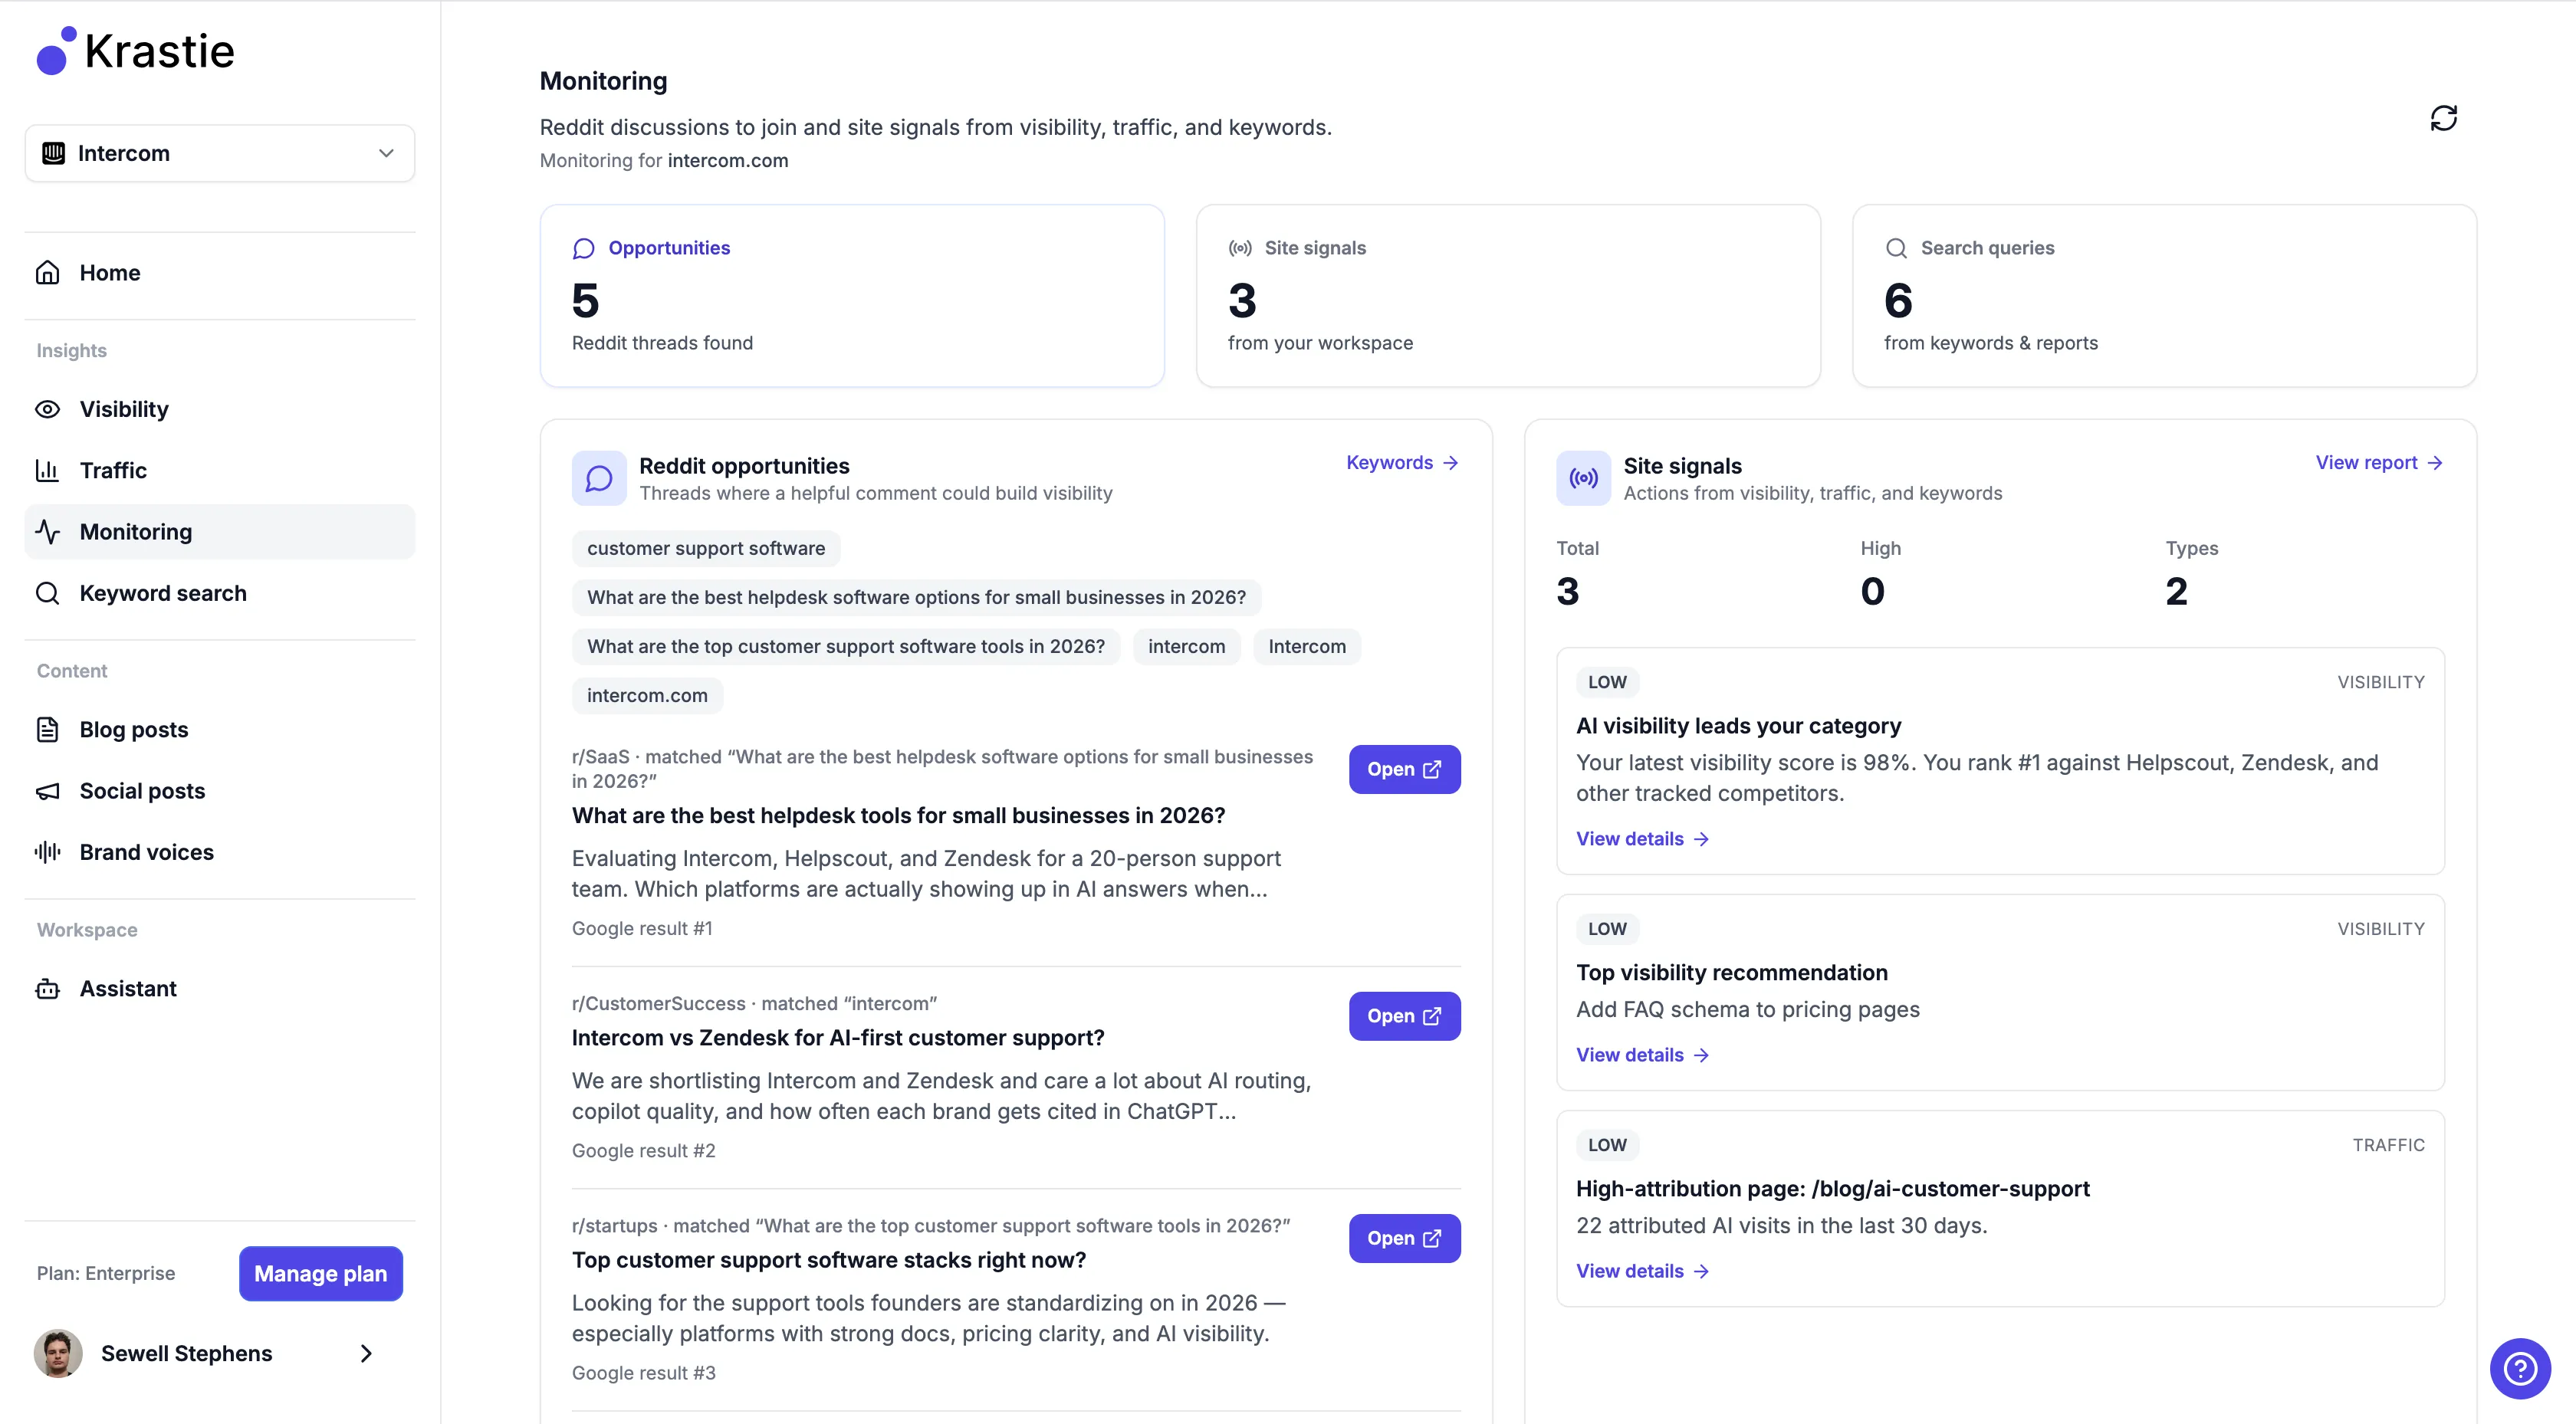Screen dimensions: 2576x1424
Task: Click the capitalized 'Intercom' keyword chip
Action: pos(1307,646)
